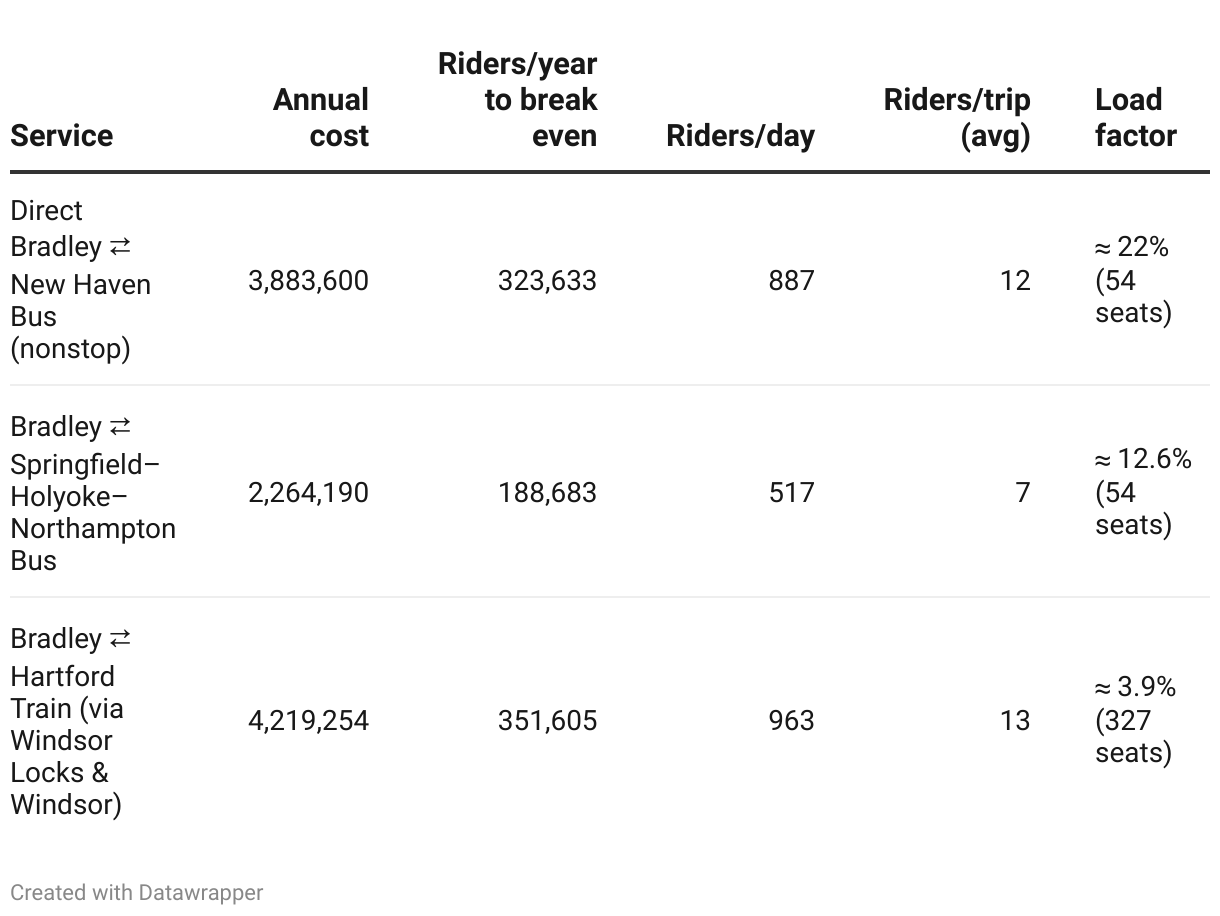This screenshot has height=916, width=1220.
Task: Click the Load factor column header
Action: point(1135,117)
